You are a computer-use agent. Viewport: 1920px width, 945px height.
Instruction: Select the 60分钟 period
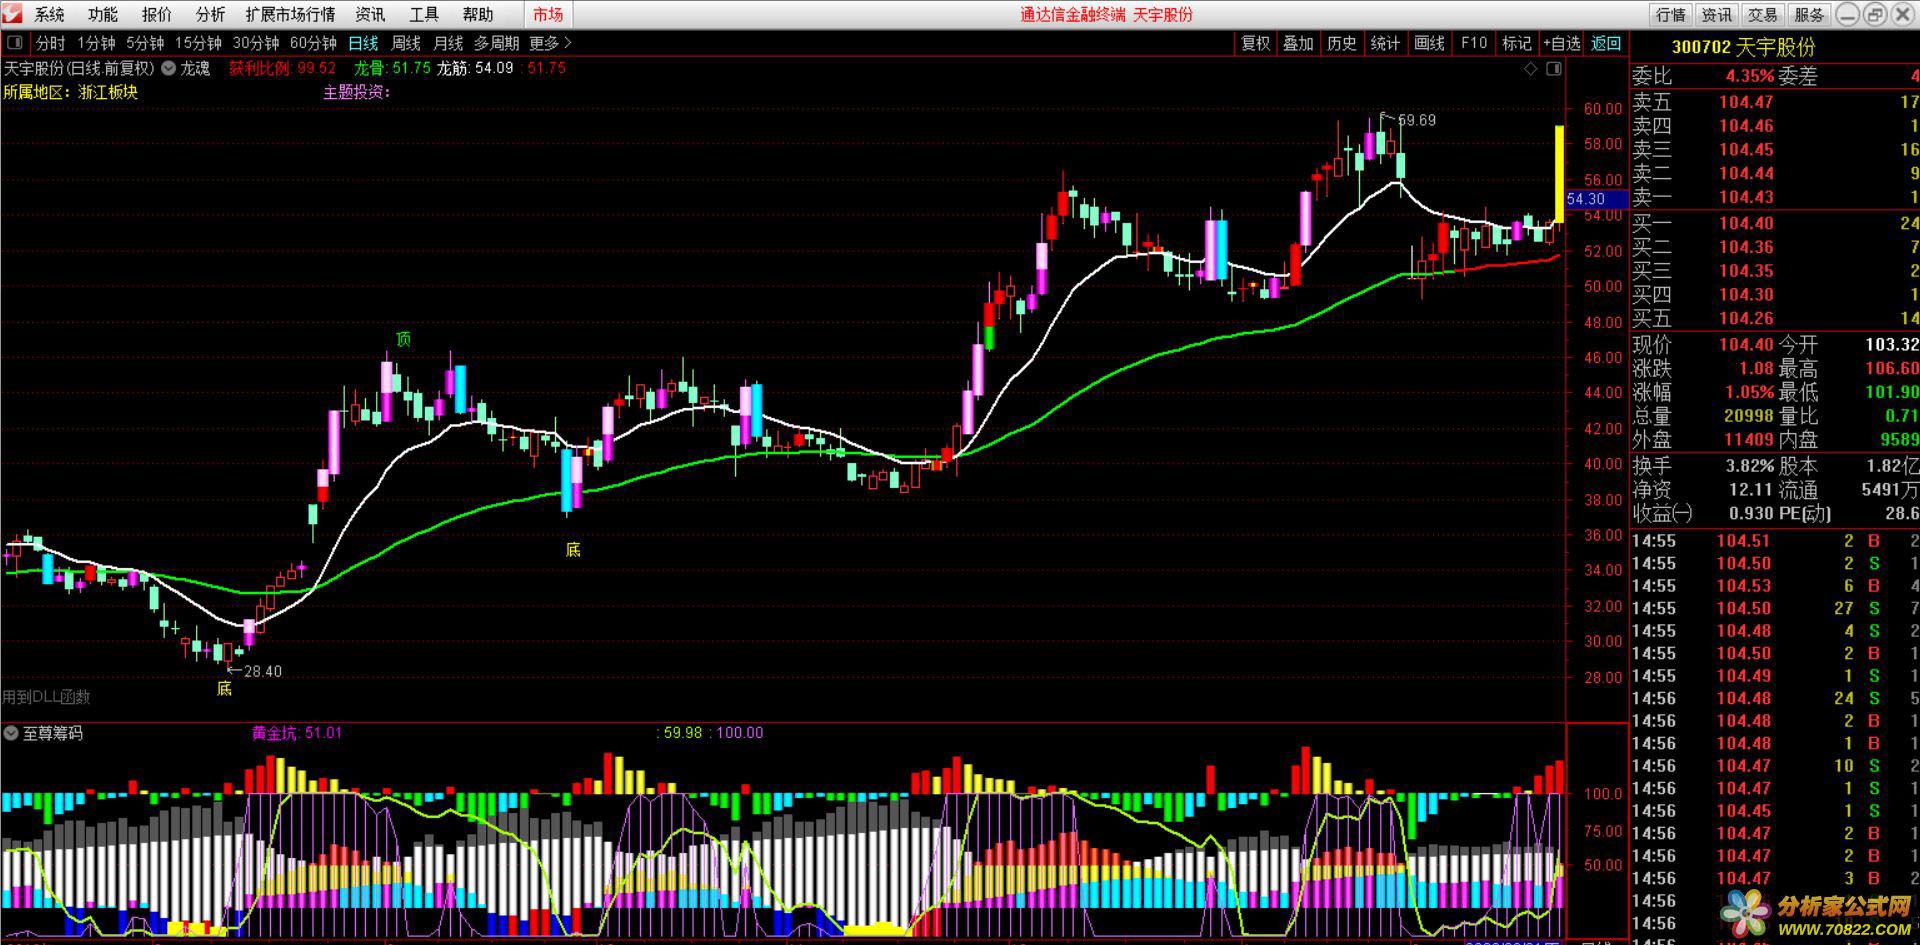point(313,43)
